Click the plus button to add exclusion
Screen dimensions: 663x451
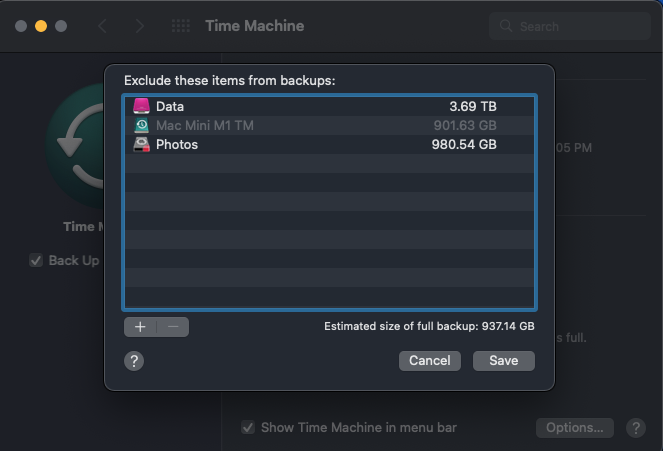tap(140, 327)
